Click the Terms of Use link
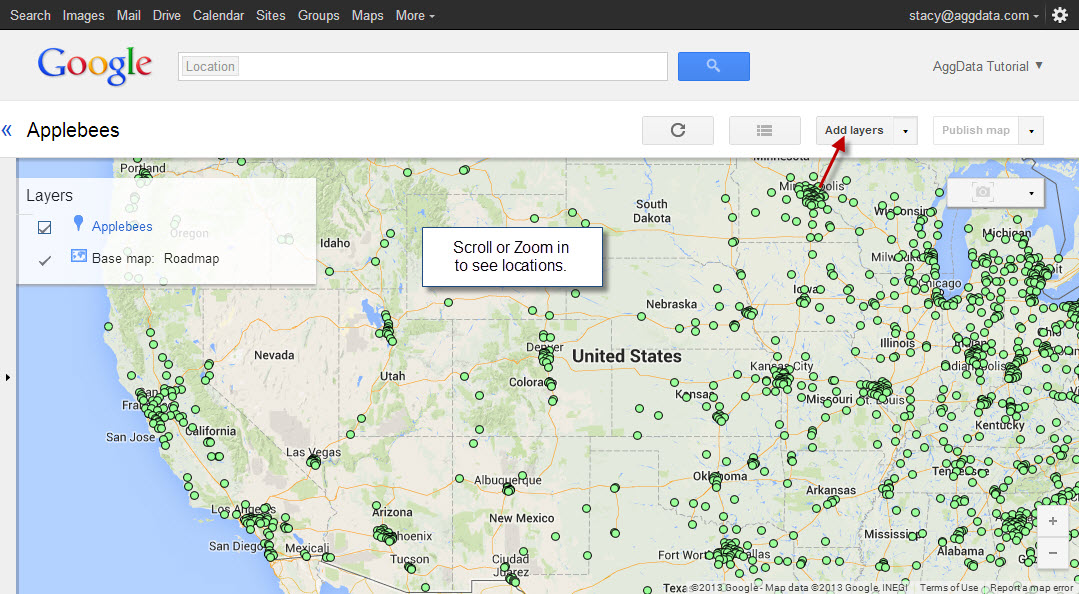This screenshot has height=594, width=1079. pos(949,588)
